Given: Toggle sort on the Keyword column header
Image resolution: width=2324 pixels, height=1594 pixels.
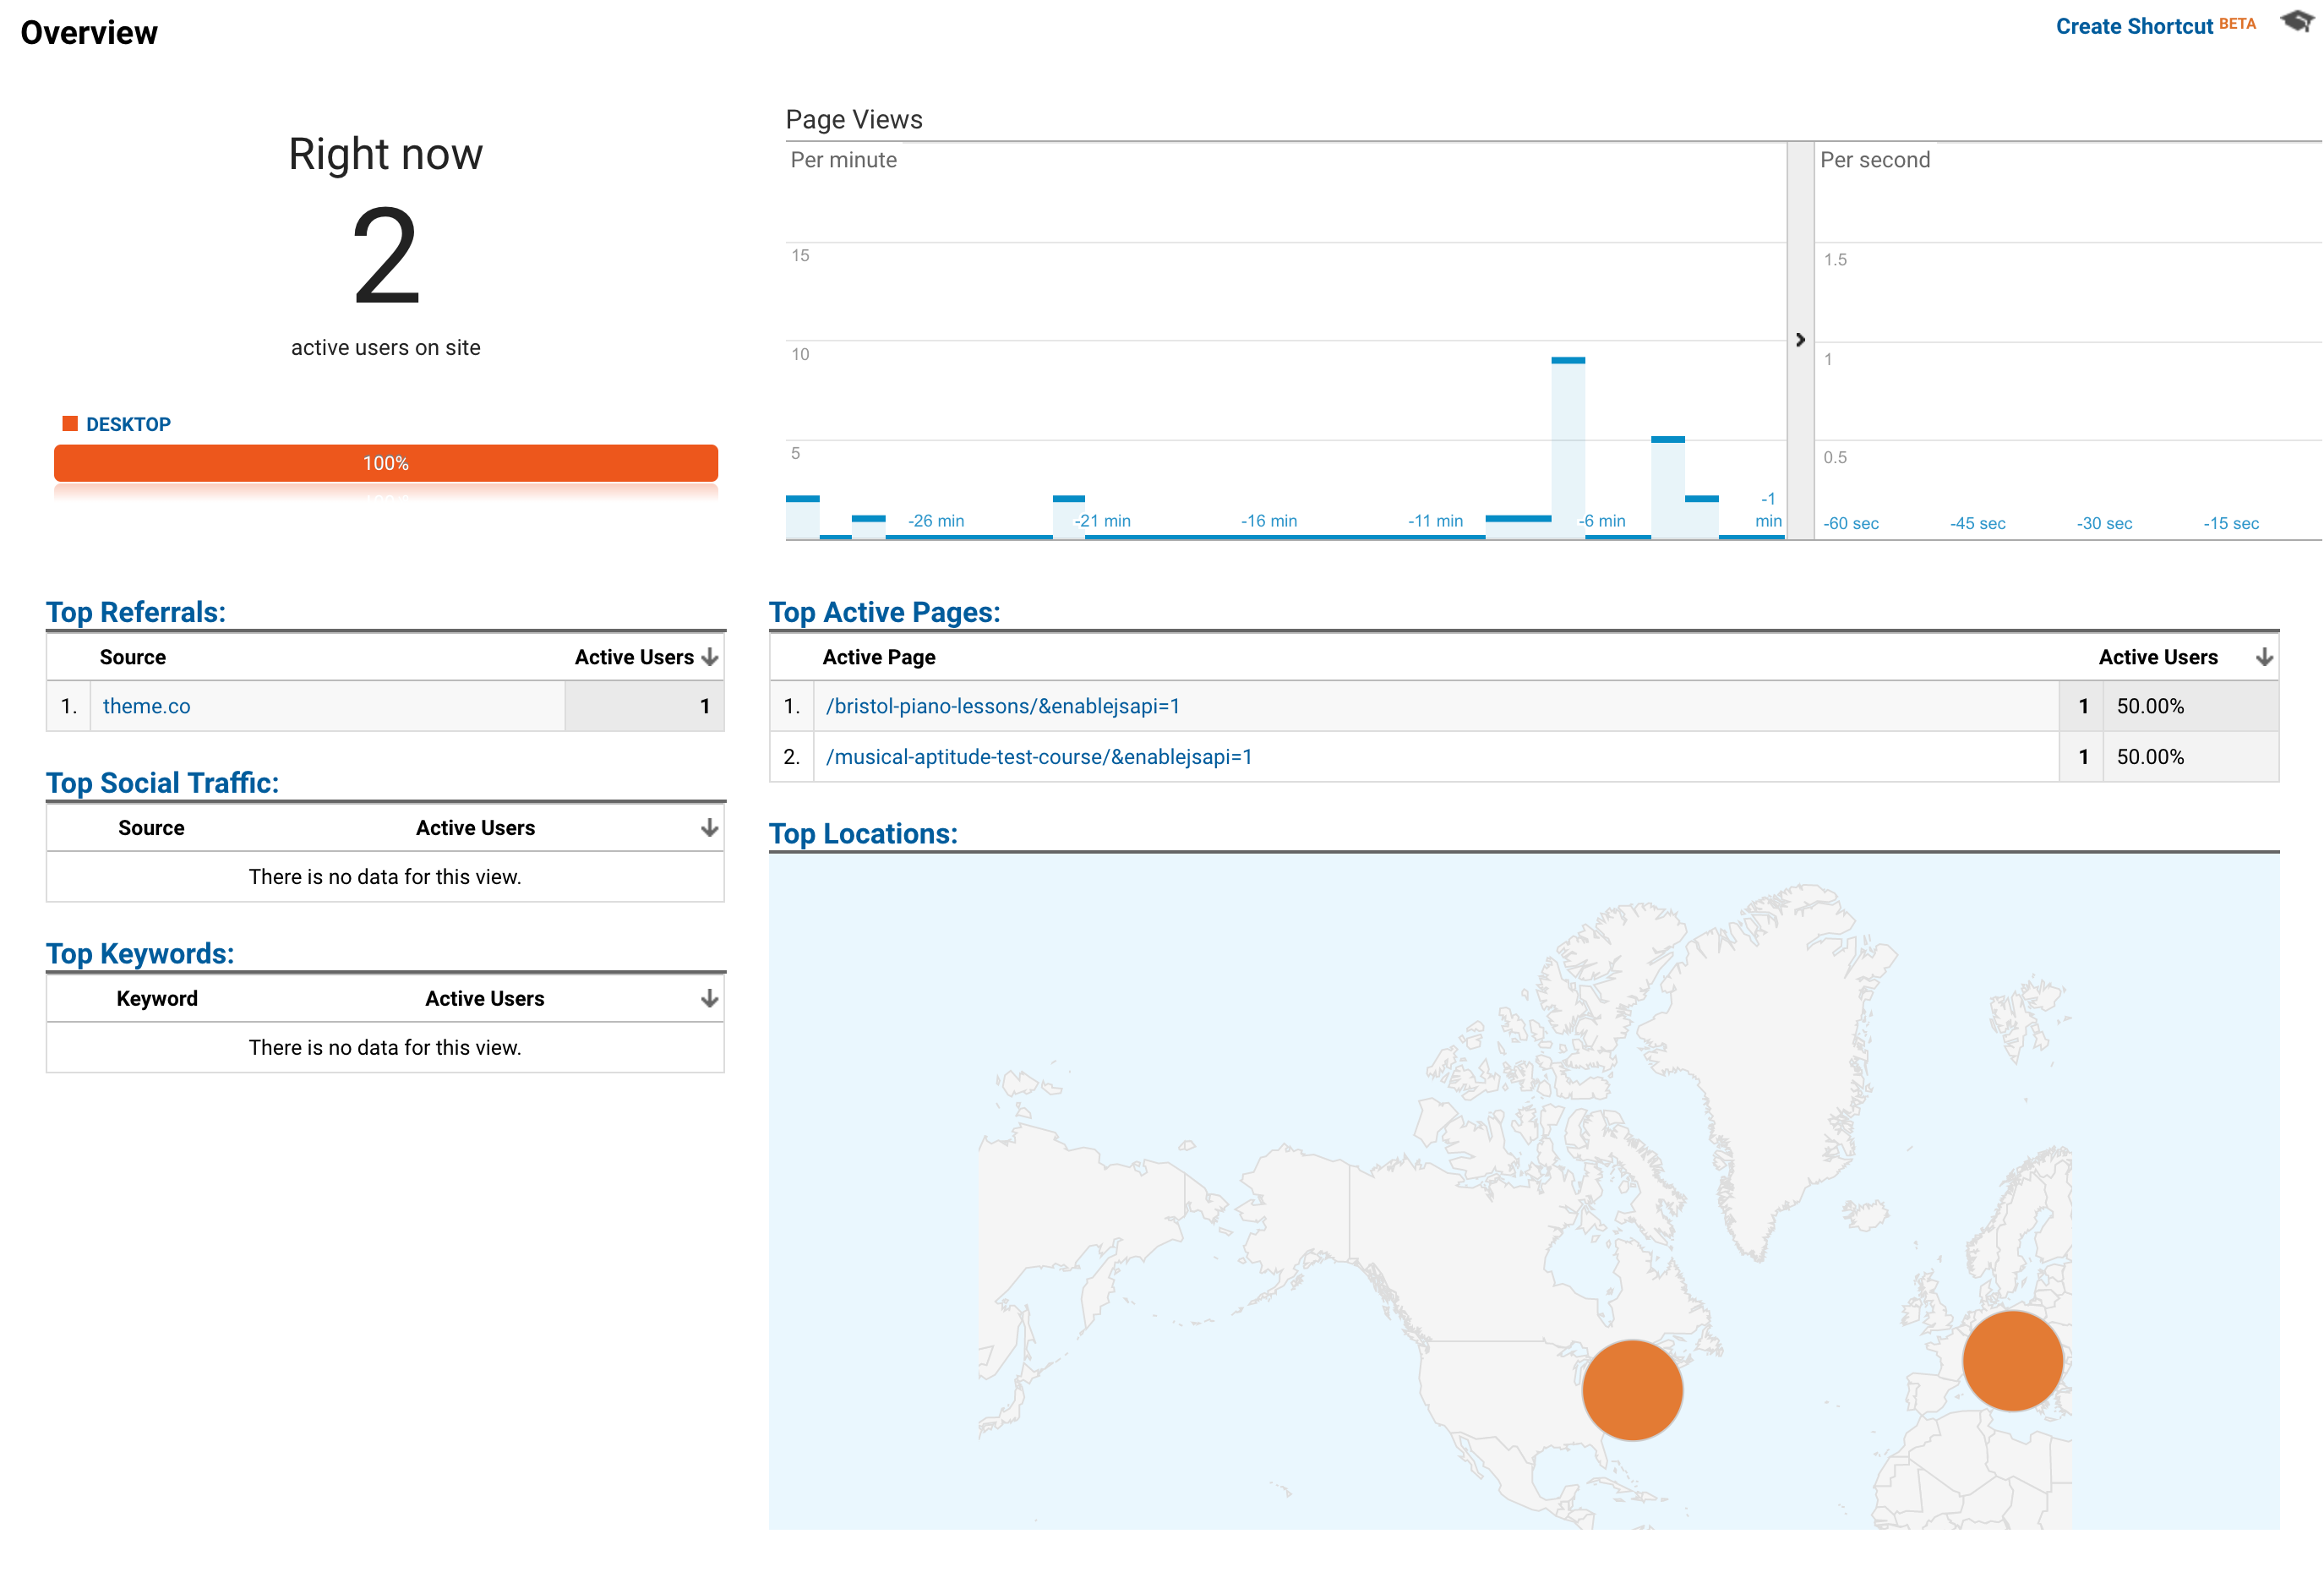Looking at the screenshot, I should click(x=157, y=997).
